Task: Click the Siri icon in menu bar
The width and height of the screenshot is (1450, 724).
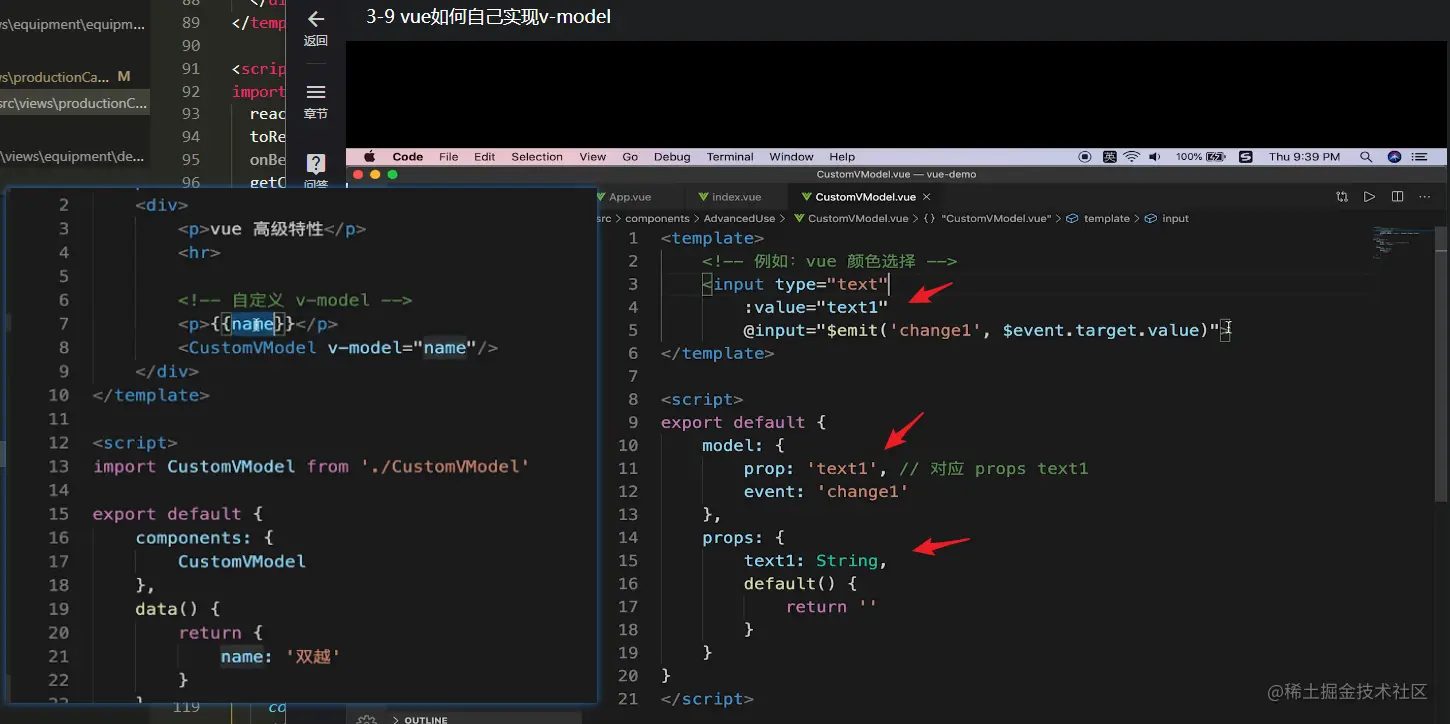Action: pos(1394,157)
